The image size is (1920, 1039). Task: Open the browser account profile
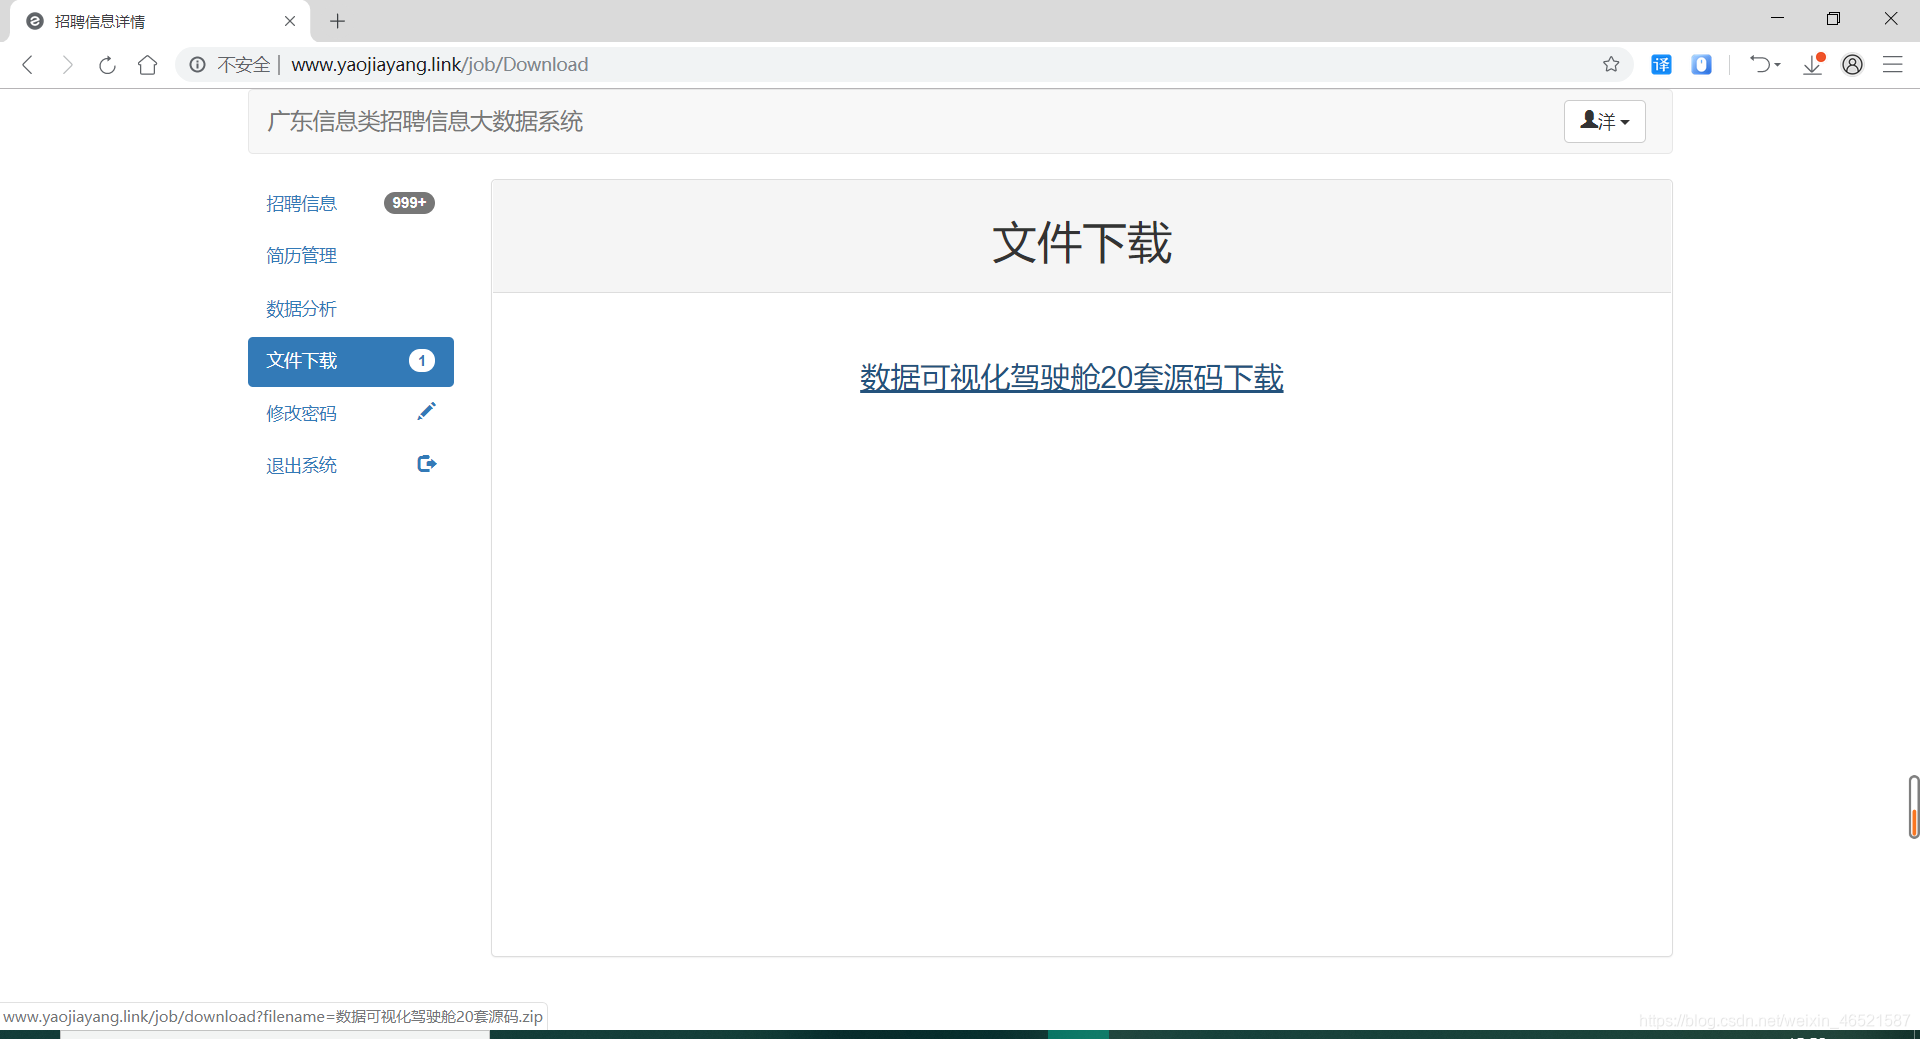pyautogui.click(x=1852, y=65)
